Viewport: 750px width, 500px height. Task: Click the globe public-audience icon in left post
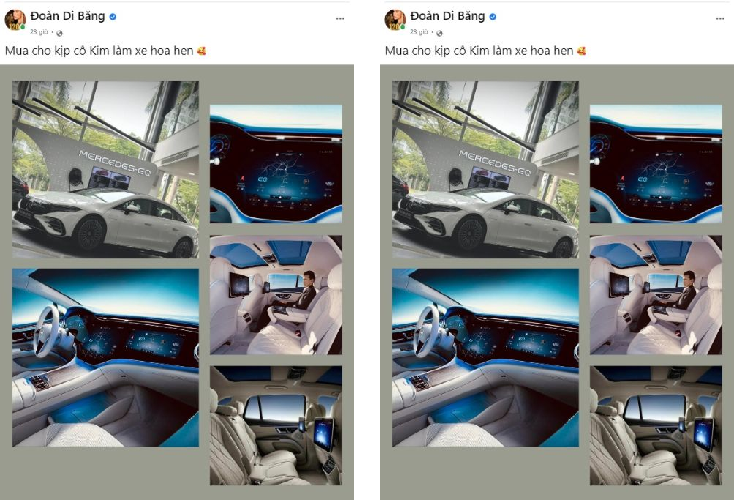pos(59,33)
